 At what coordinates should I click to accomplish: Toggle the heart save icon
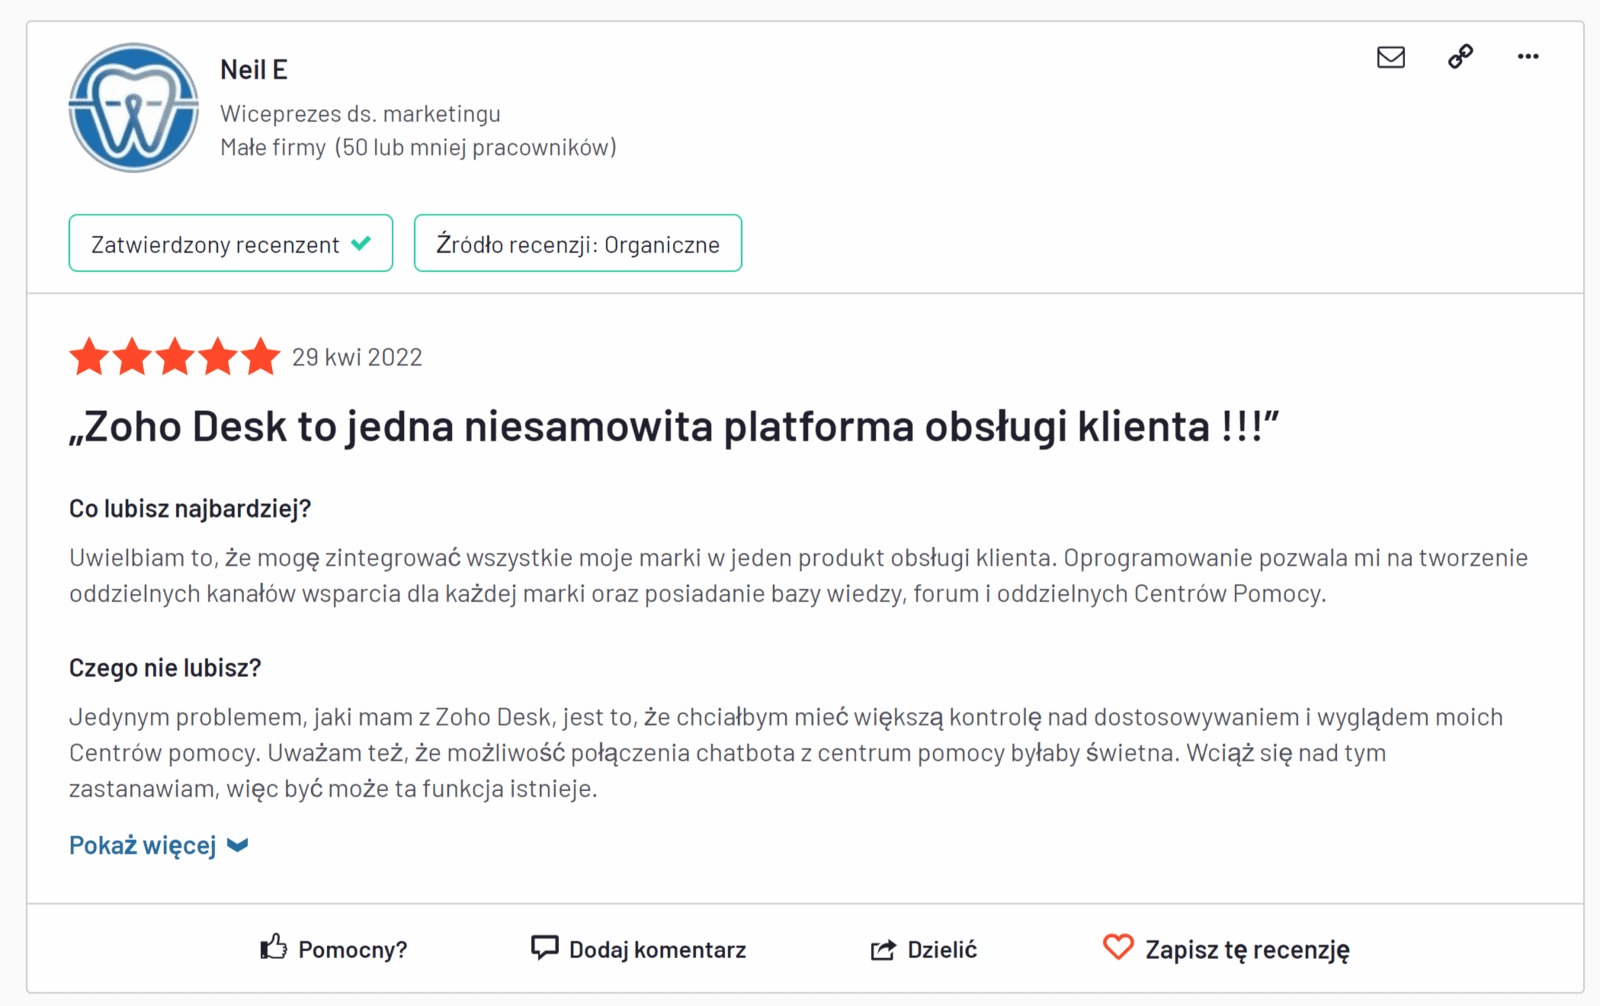(x=1118, y=947)
